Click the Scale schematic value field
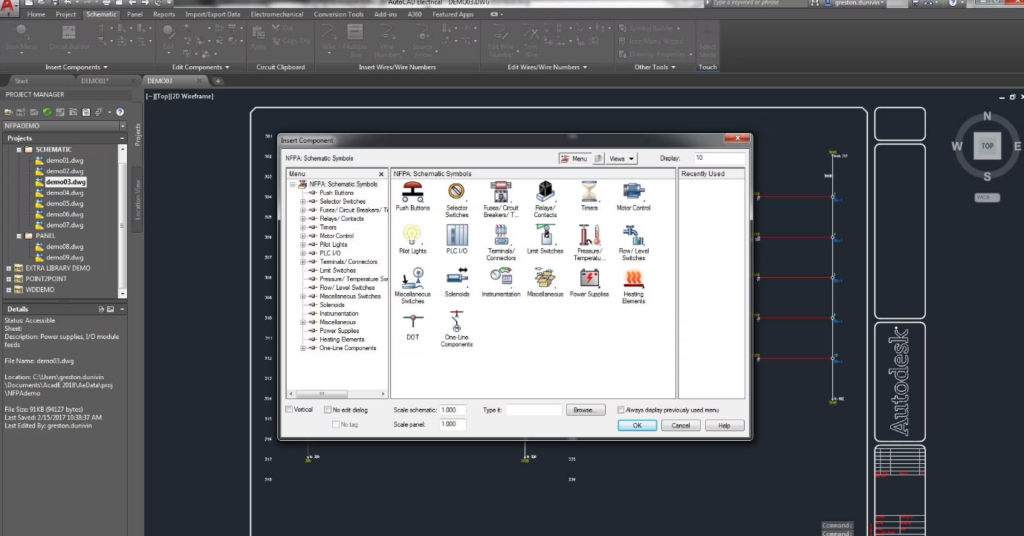This screenshot has height=536, width=1024. click(453, 410)
